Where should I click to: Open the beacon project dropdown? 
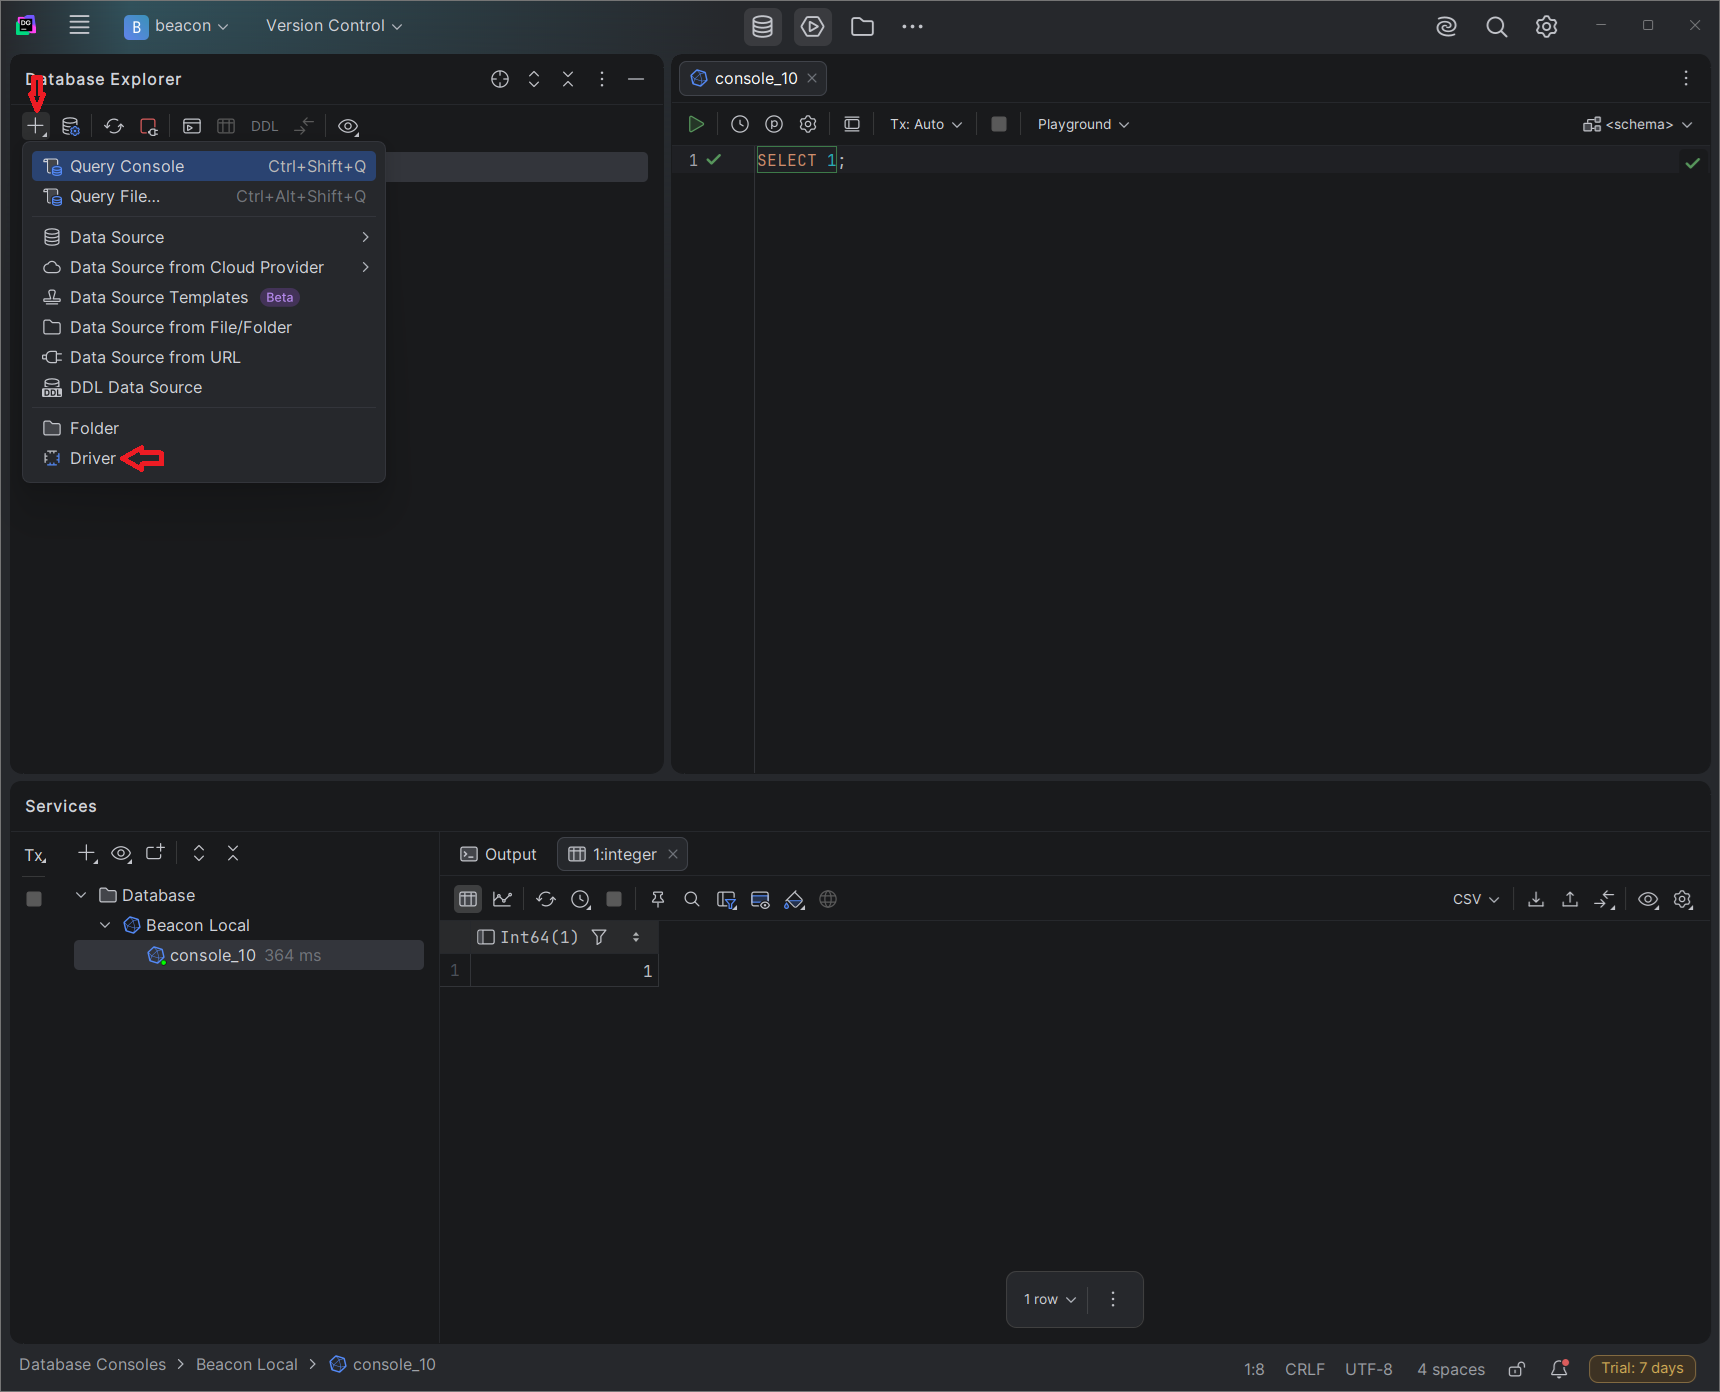pyautogui.click(x=177, y=26)
